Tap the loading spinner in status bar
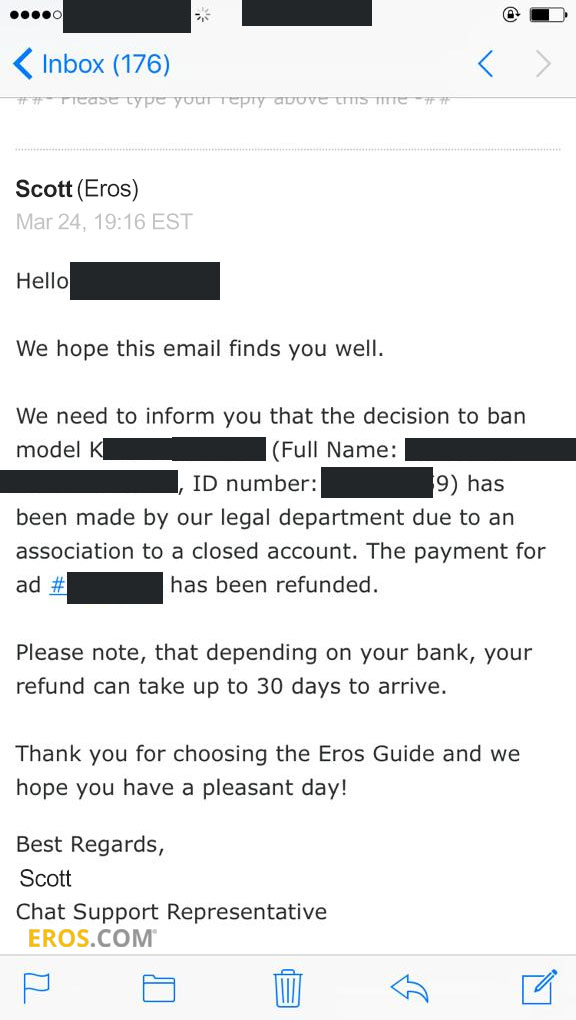576x1020 pixels. pos(202,14)
